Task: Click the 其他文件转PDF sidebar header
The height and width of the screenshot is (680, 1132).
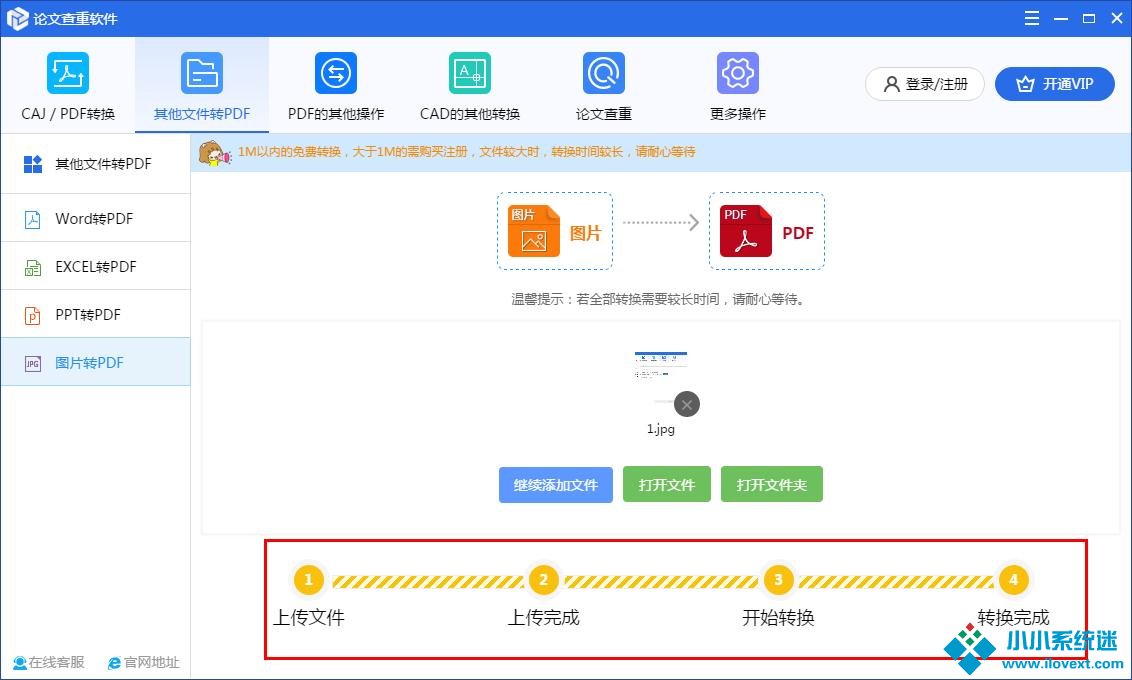Action: pyautogui.click(x=94, y=164)
